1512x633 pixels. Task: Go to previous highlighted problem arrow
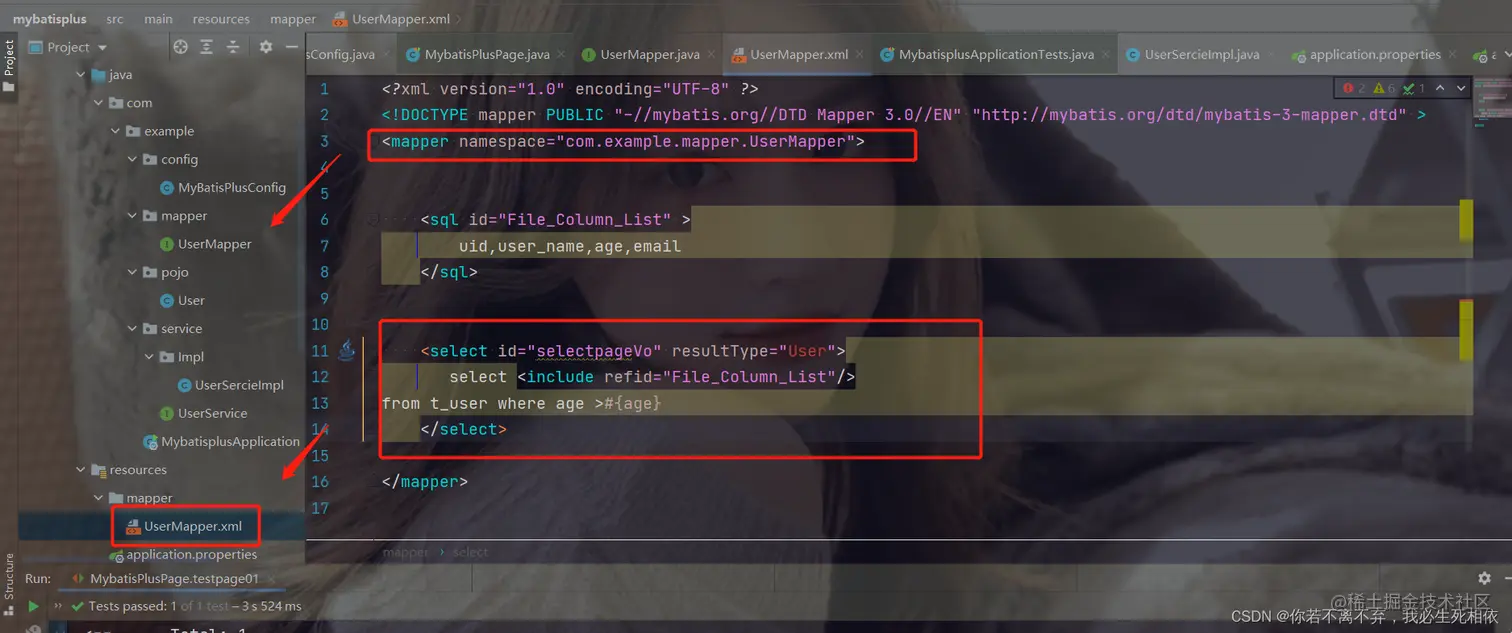pyautogui.click(x=1440, y=88)
